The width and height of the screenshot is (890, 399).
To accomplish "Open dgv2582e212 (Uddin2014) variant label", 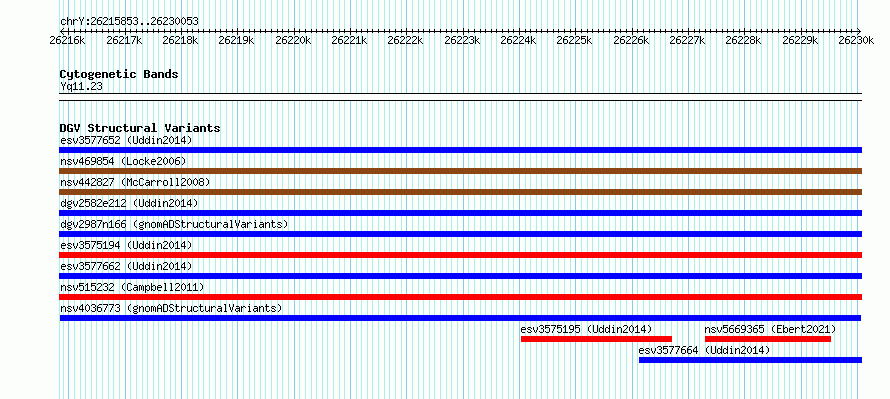I will [x=129, y=203].
